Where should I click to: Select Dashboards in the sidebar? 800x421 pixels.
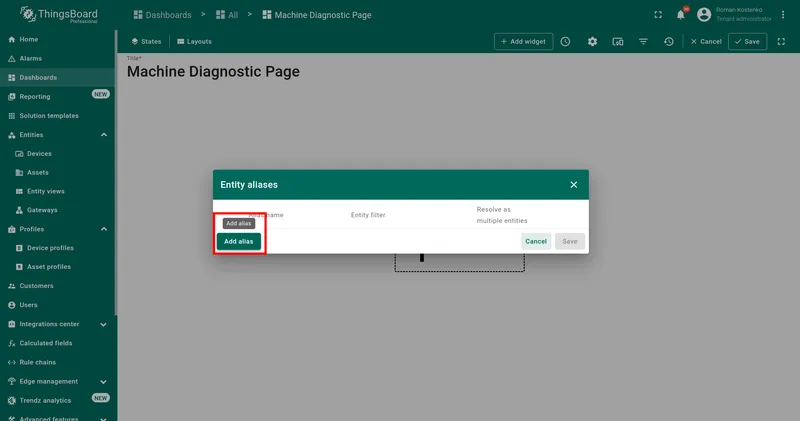pyautogui.click(x=57, y=78)
